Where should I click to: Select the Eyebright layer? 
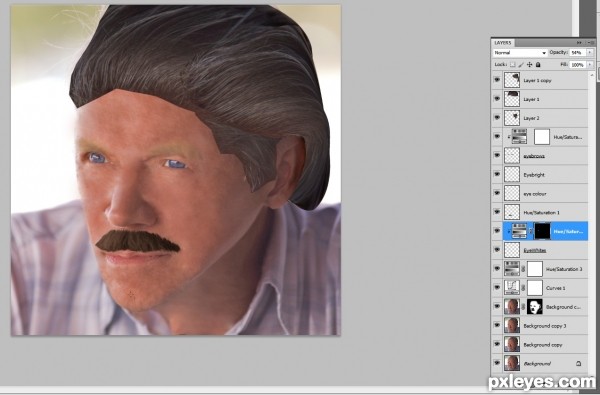[x=546, y=175]
